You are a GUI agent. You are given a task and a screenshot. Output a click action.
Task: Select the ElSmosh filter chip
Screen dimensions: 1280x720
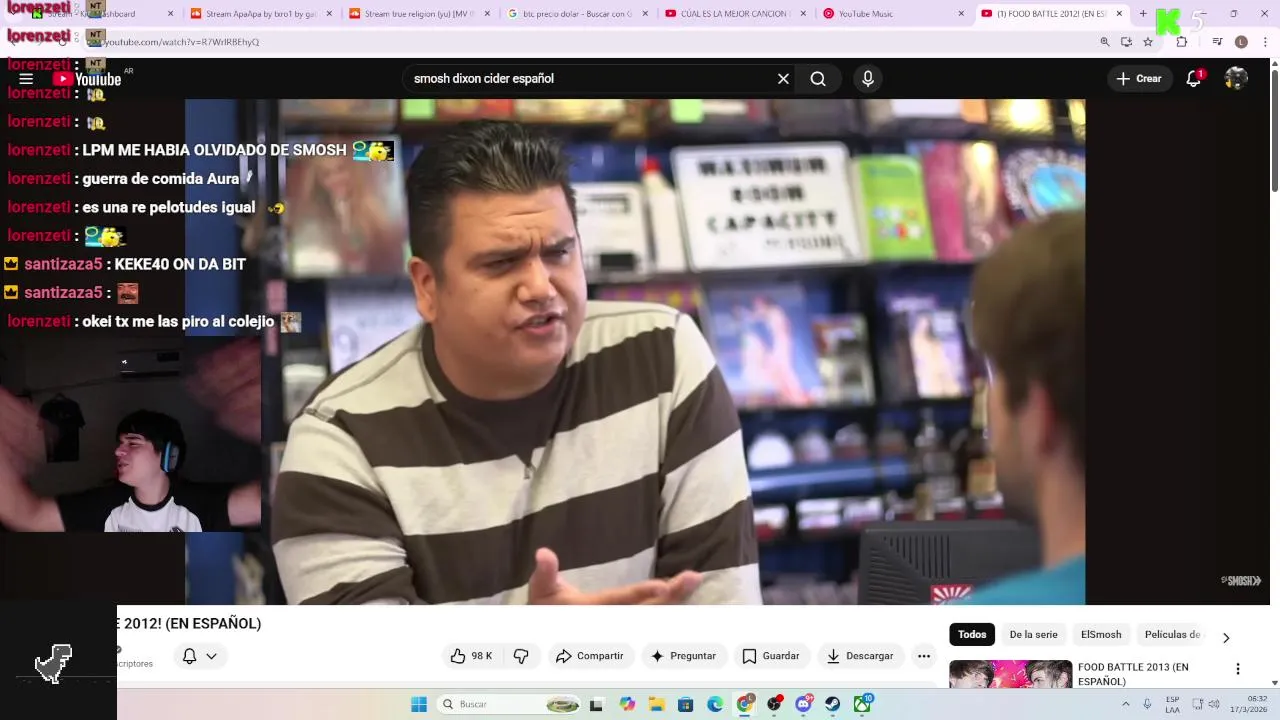(x=1101, y=635)
